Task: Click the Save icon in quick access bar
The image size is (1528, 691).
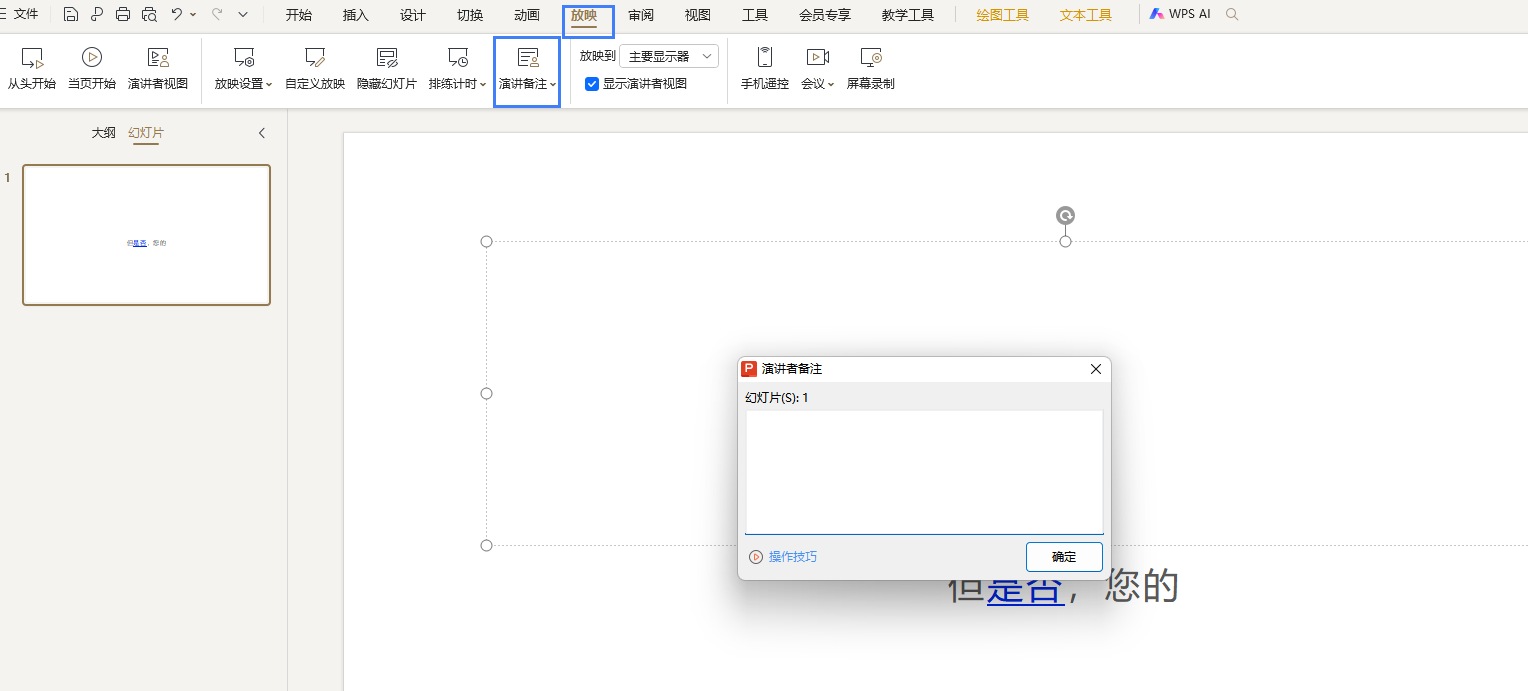Action: 70,14
